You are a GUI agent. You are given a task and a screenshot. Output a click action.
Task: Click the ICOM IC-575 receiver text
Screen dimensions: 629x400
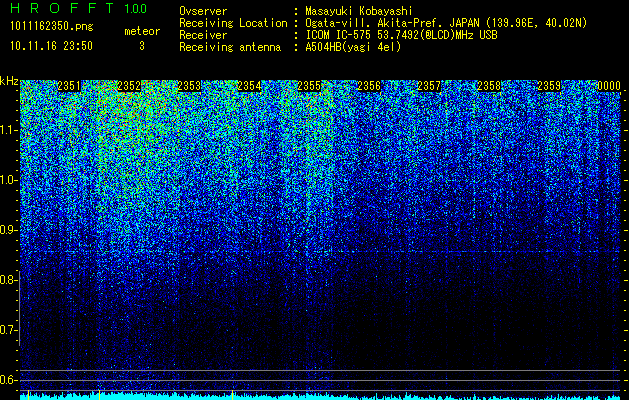(x=401, y=35)
